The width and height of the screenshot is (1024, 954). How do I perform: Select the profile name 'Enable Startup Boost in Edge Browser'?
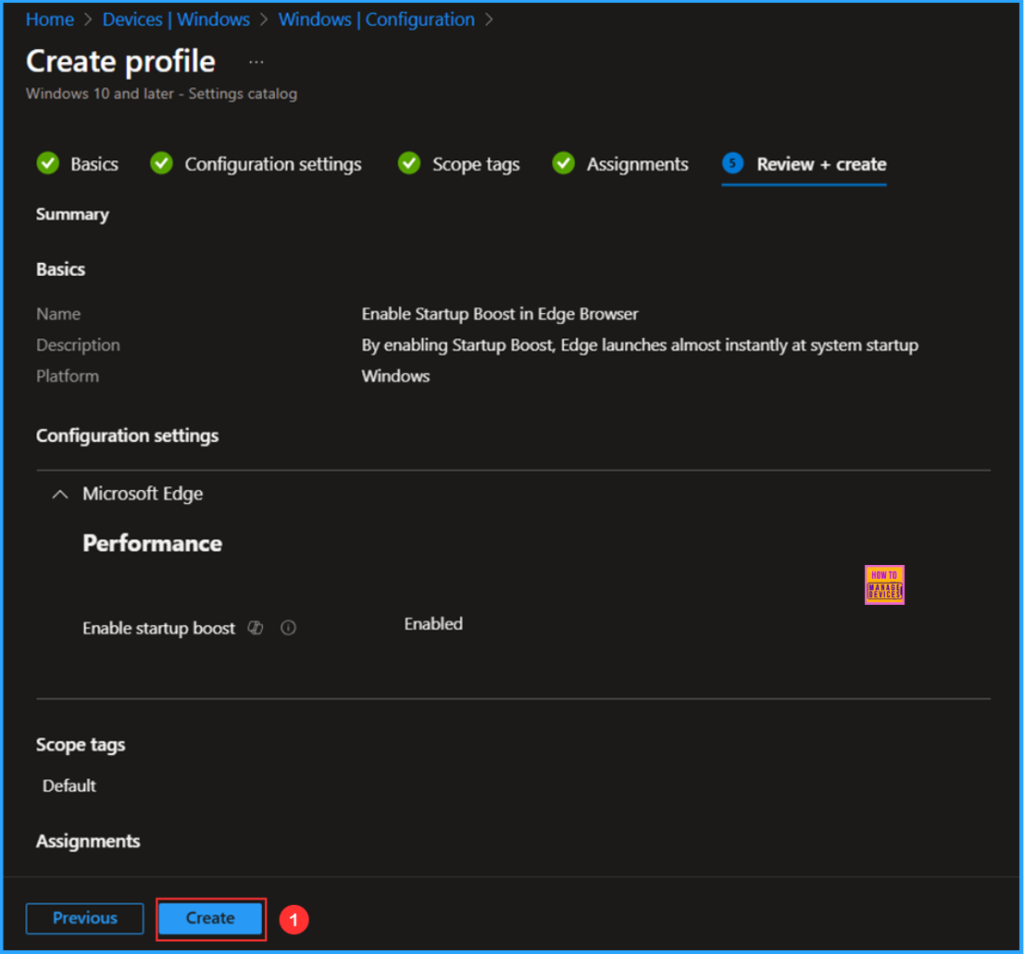(500, 314)
